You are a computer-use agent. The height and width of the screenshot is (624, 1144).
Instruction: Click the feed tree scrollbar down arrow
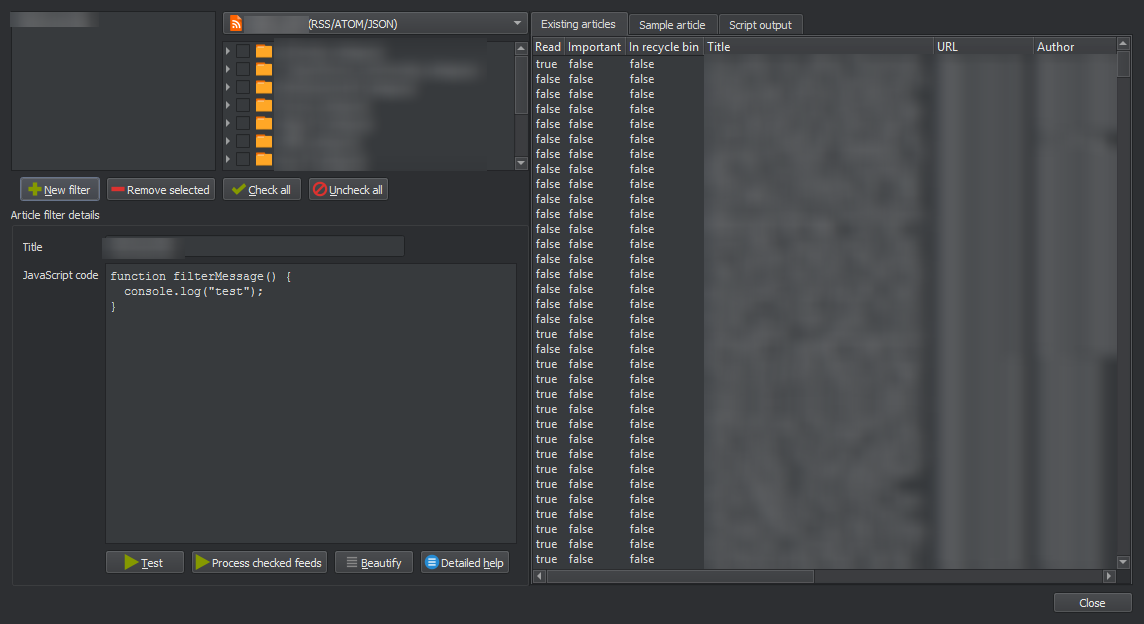pyautogui.click(x=521, y=163)
